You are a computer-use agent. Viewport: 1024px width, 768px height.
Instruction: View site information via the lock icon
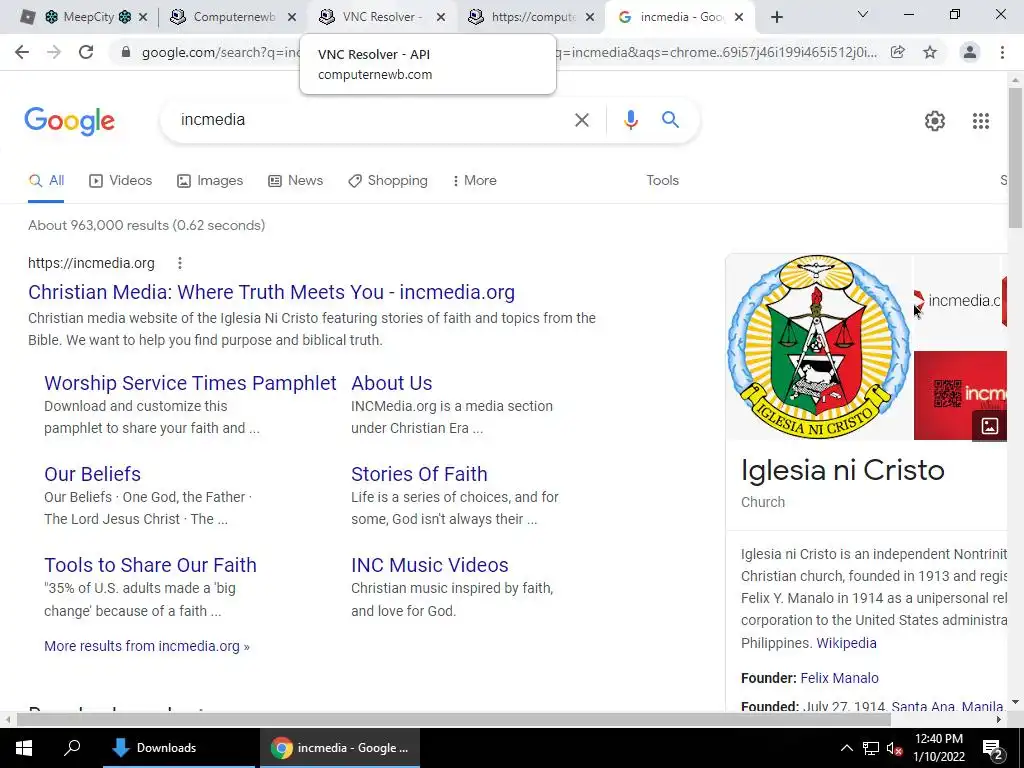126,52
